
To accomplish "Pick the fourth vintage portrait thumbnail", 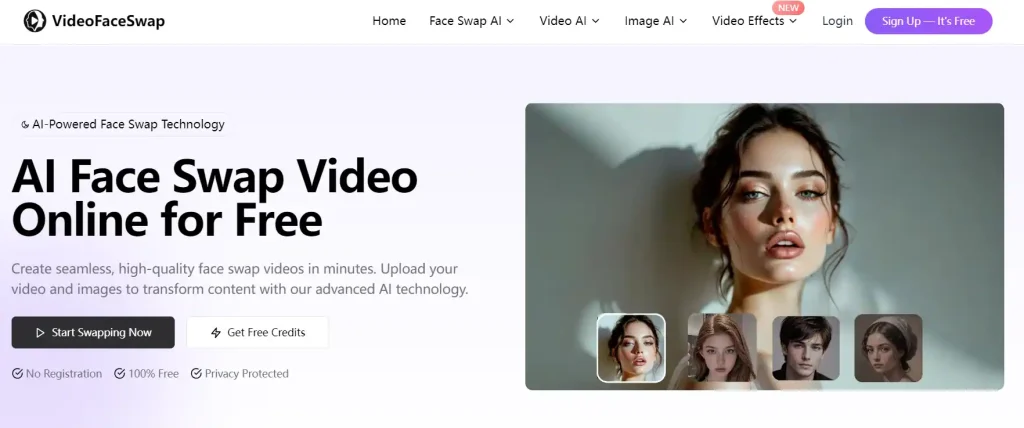I will coord(887,348).
